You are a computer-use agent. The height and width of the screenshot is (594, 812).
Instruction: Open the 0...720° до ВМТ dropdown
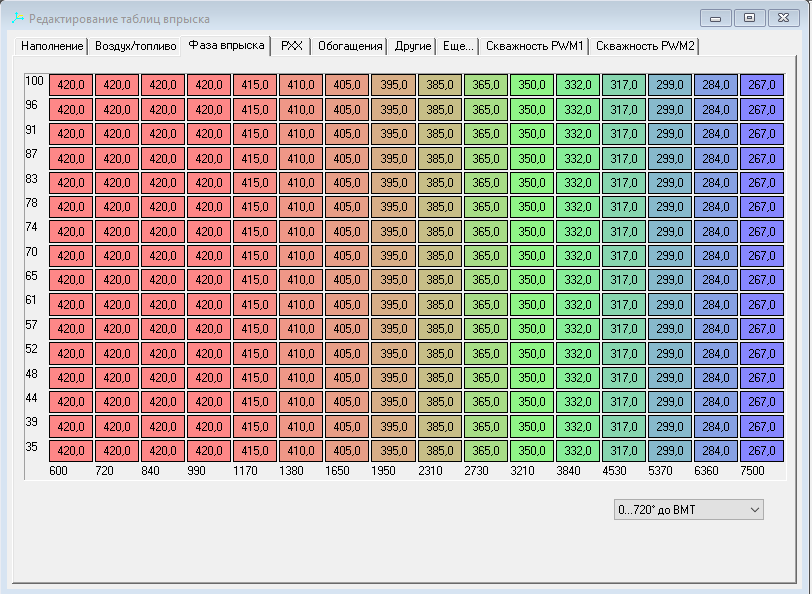(688, 510)
